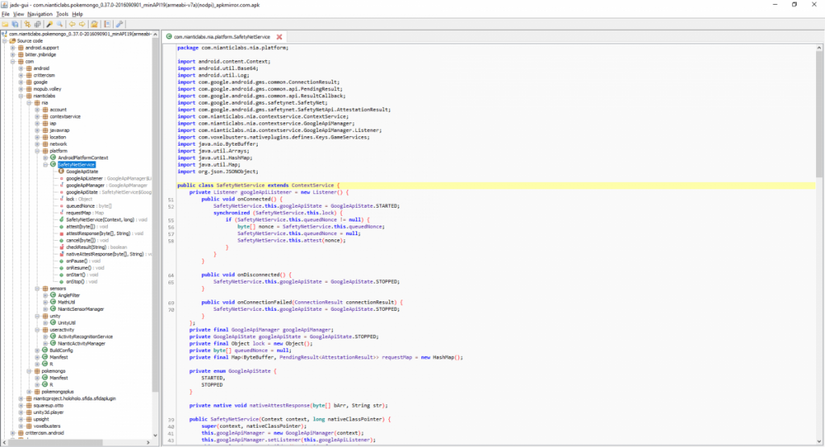The width and height of the screenshot is (825, 447).
Task: Go back with the left arrow icon
Action: [72, 24]
